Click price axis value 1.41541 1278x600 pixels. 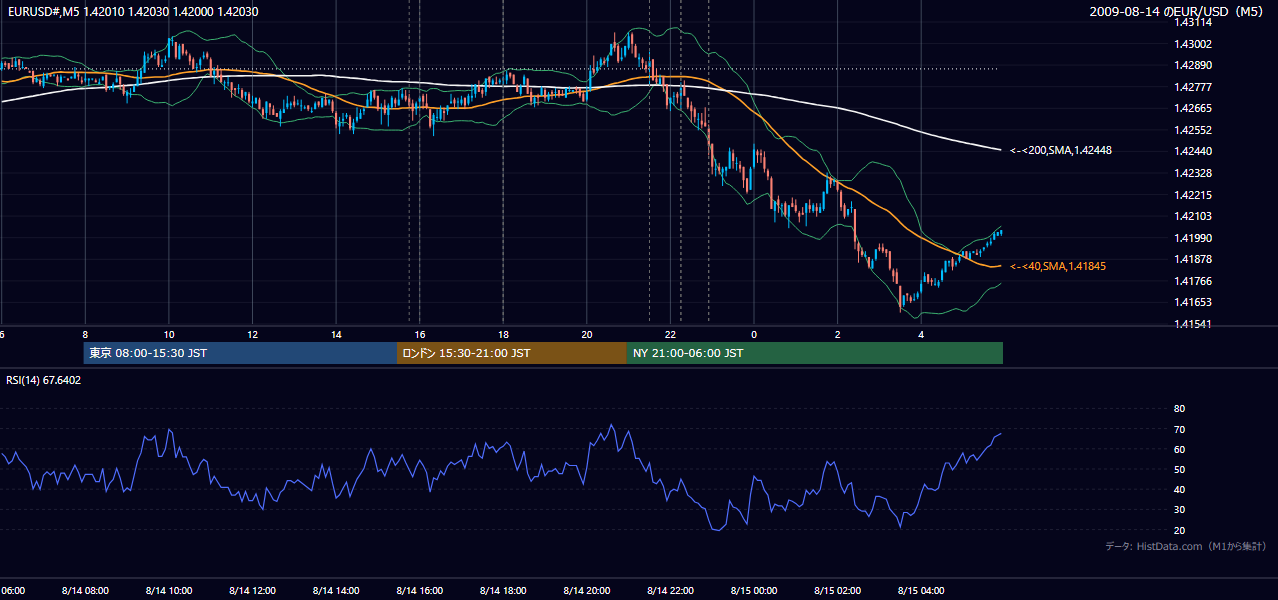[1192, 324]
